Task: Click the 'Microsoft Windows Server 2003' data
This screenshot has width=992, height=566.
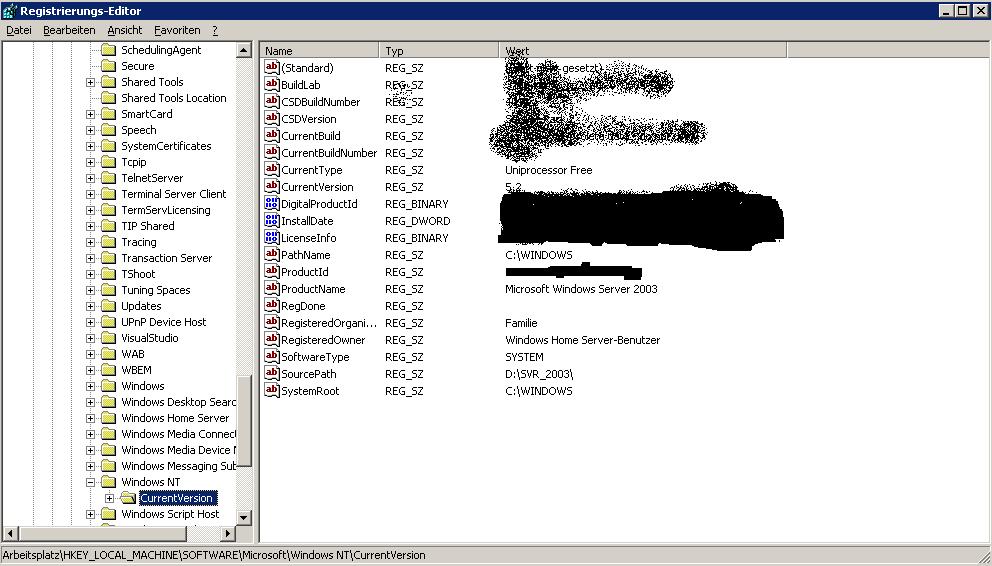Action: coord(581,289)
